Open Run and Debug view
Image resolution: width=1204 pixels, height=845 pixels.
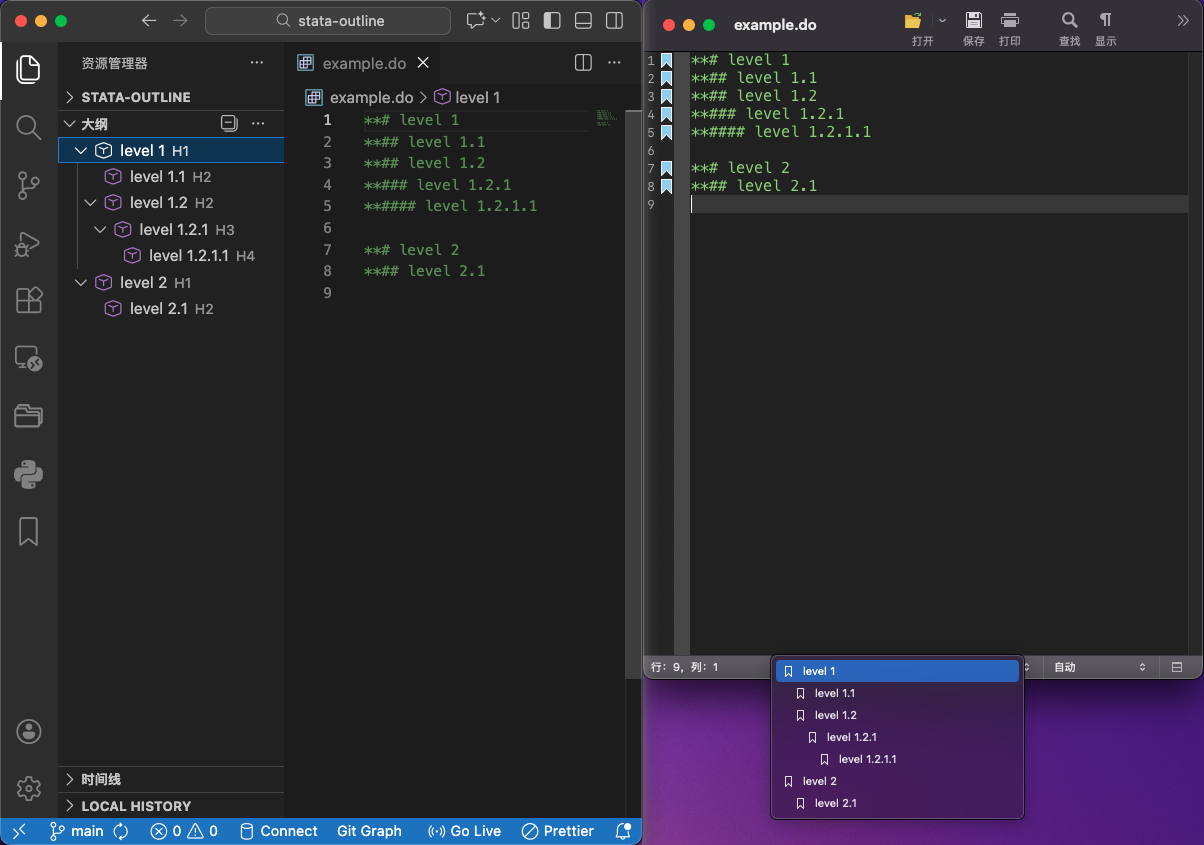pyautogui.click(x=28, y=243)
